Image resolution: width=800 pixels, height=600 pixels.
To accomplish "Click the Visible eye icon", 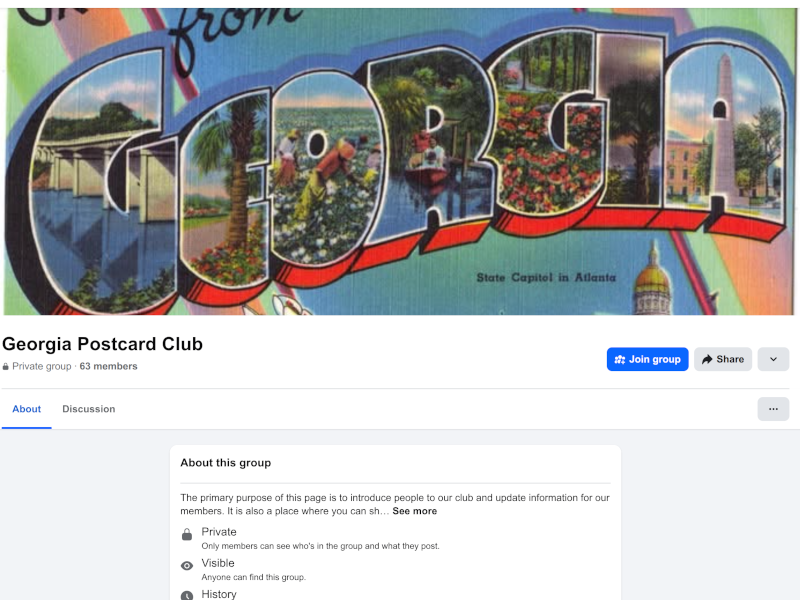I will 187,566.
